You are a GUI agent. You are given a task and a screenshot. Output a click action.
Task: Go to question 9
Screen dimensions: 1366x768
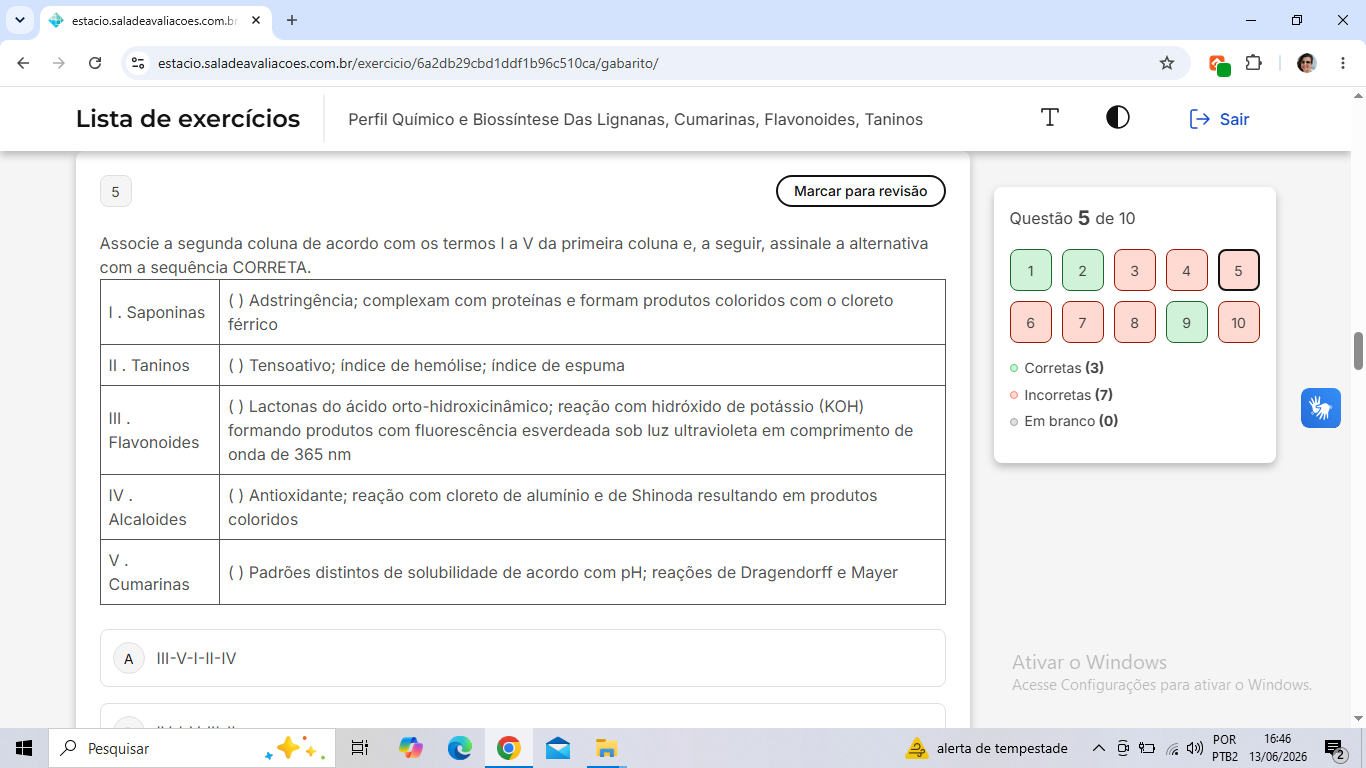[x=1187, y=322]
